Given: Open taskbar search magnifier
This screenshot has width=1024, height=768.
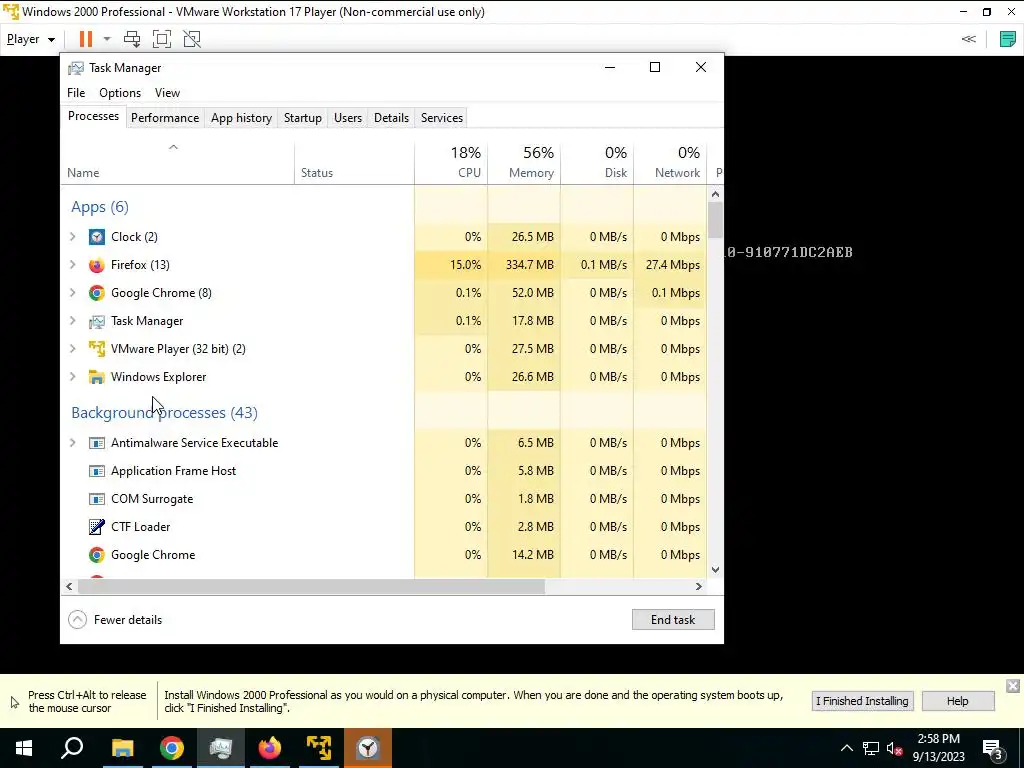Looking at the screenshot, I should click(72, 748).
